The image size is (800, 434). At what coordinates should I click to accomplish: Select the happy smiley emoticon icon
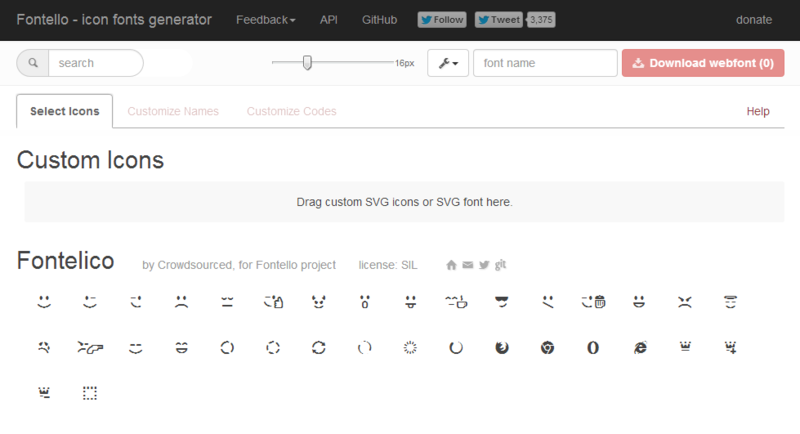pyautogui.click(x=44, y=302)
